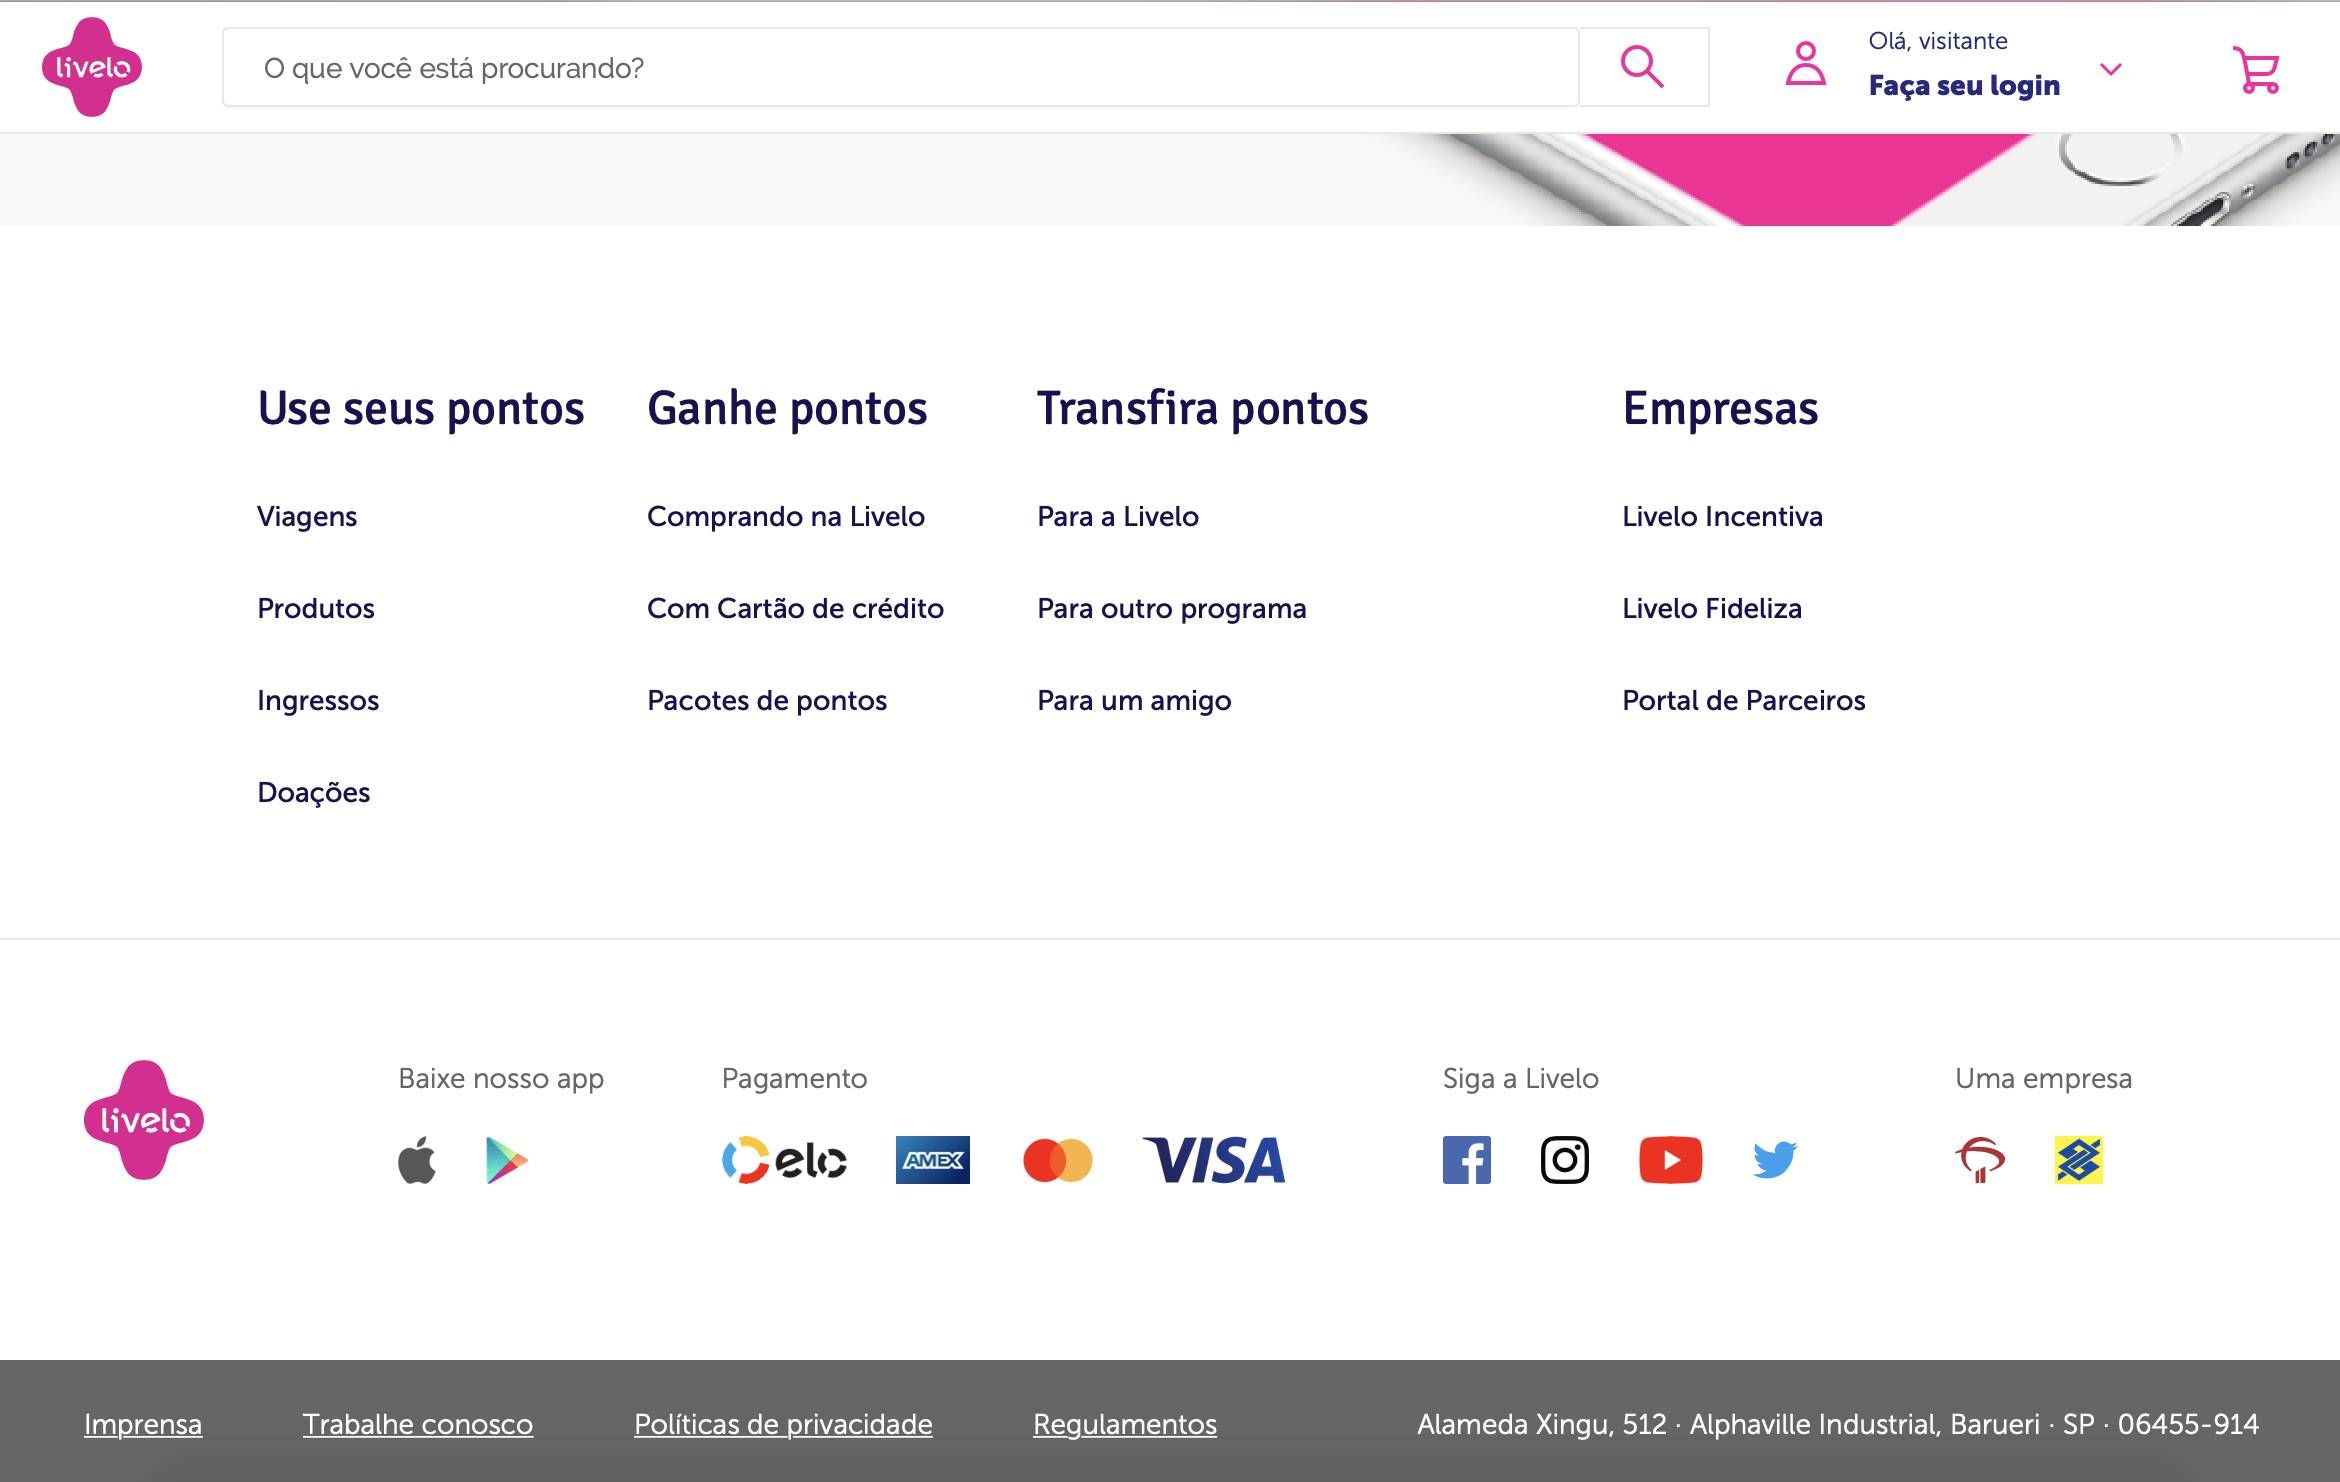2340x1482 pixels.
Task: Click the 'Ganhe pontos' heading
Action: coord(788,409)
